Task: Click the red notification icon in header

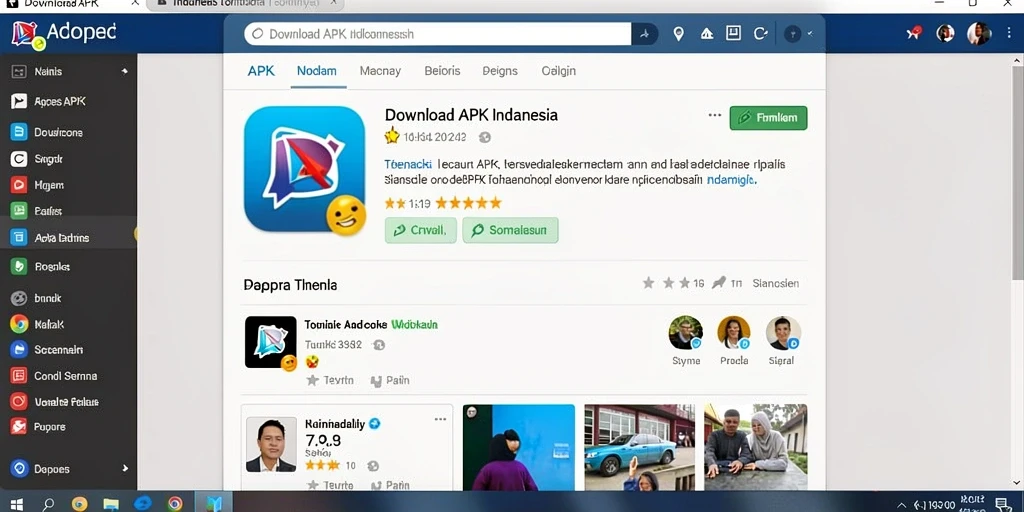Action: pos(914,33)
